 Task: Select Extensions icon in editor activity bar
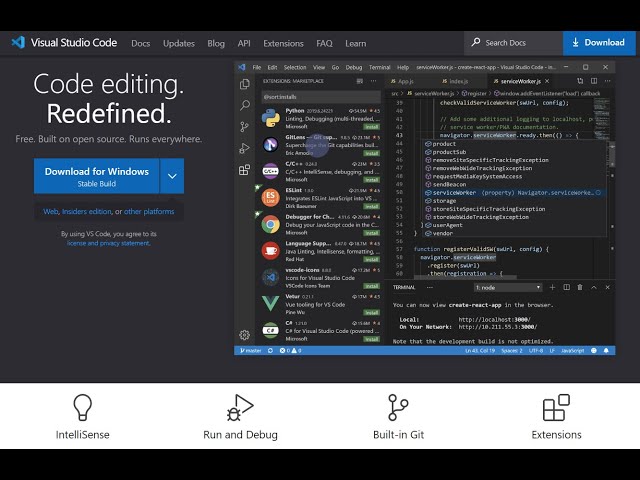244,169
